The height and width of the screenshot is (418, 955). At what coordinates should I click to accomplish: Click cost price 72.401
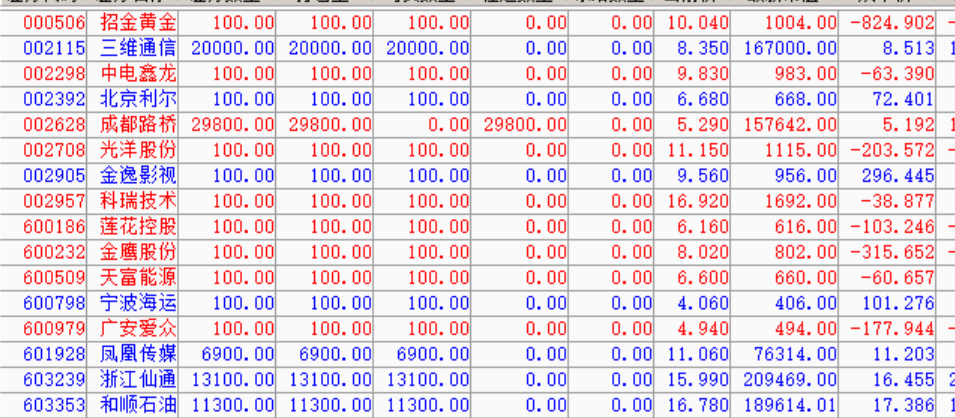pos(903,99)
